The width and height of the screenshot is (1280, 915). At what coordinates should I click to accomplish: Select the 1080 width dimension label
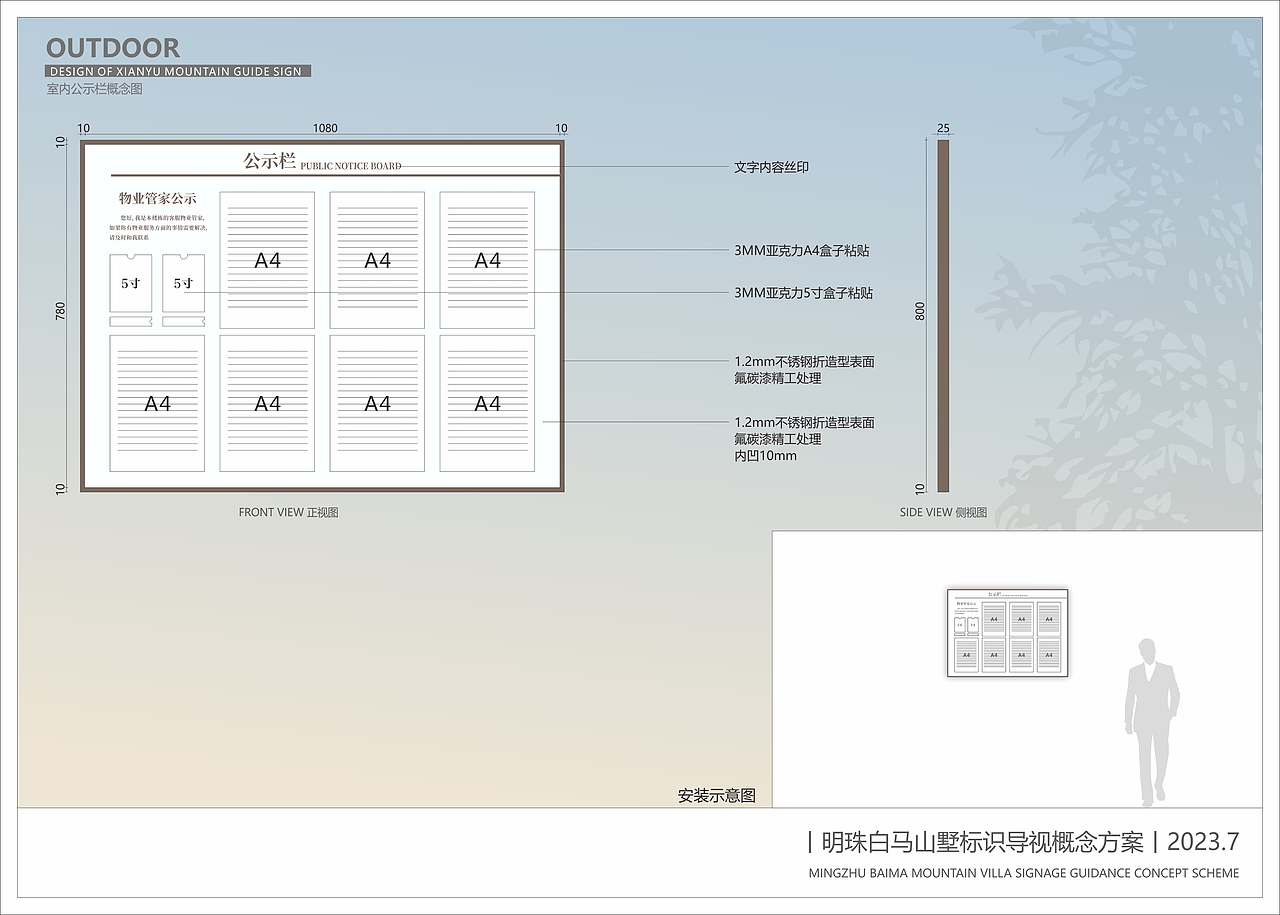coord(325,127)
